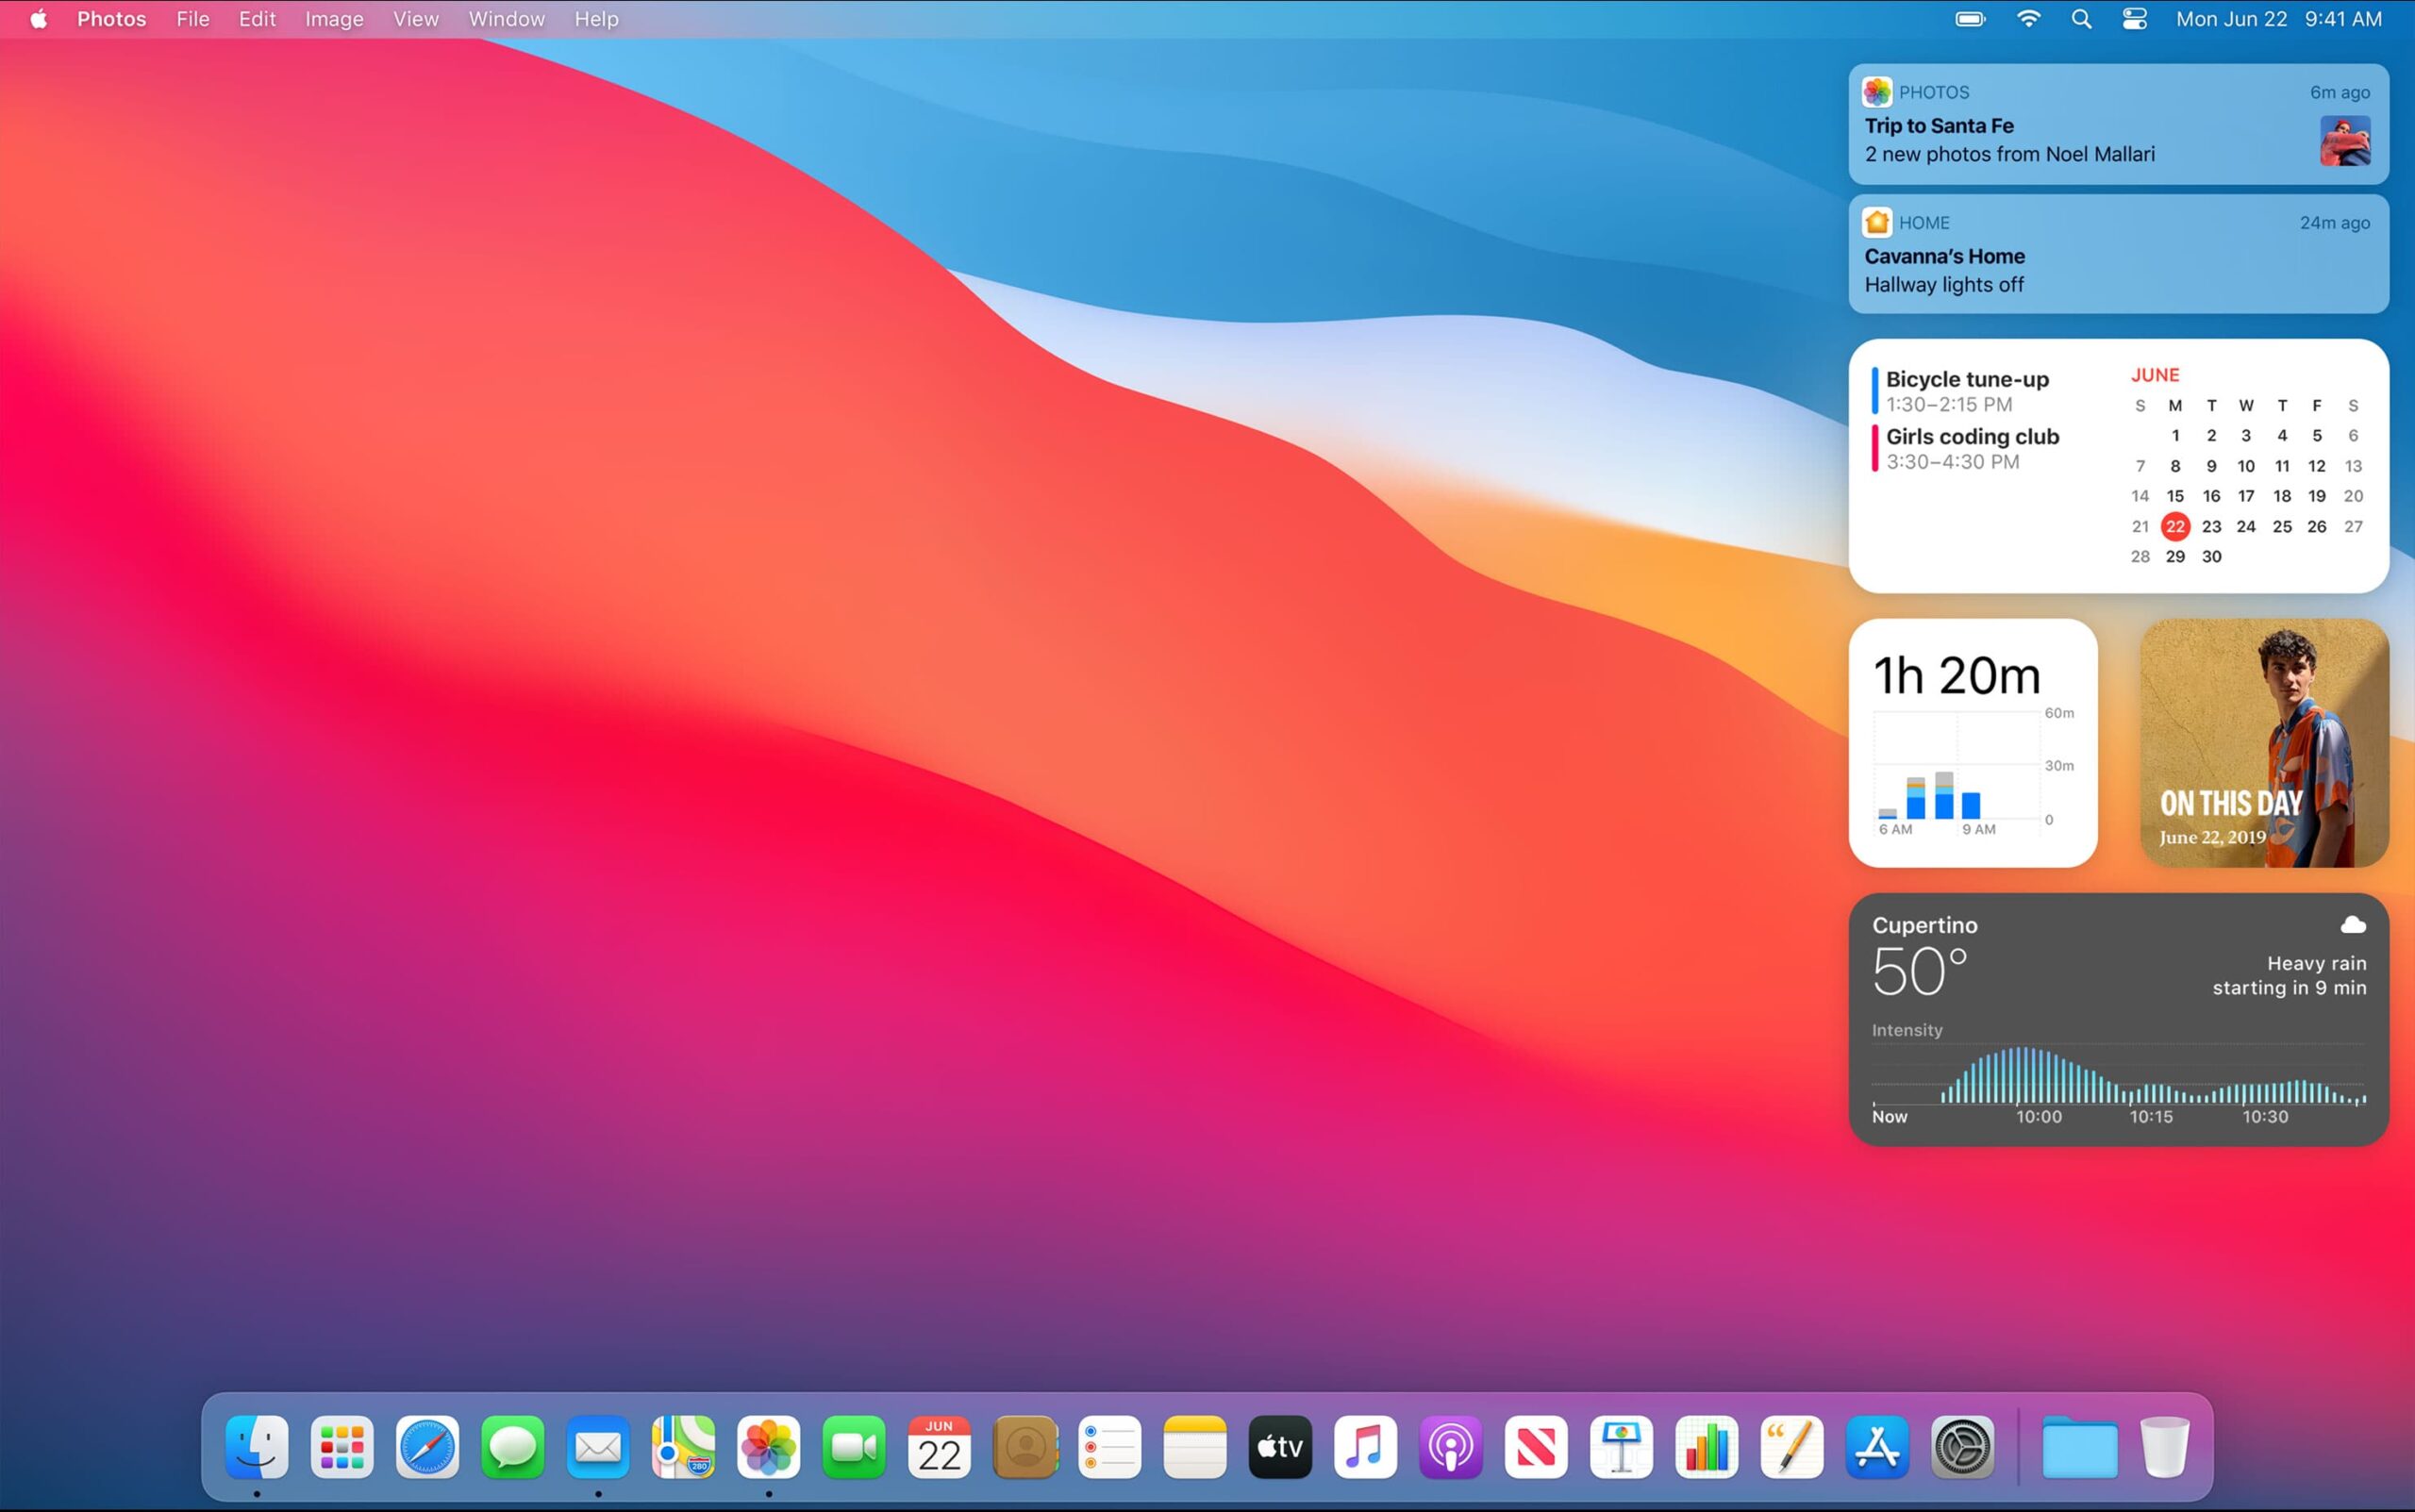Open the Launchpad icon in Dock
2415x1512 pixels.
[x=342, y=1447]
